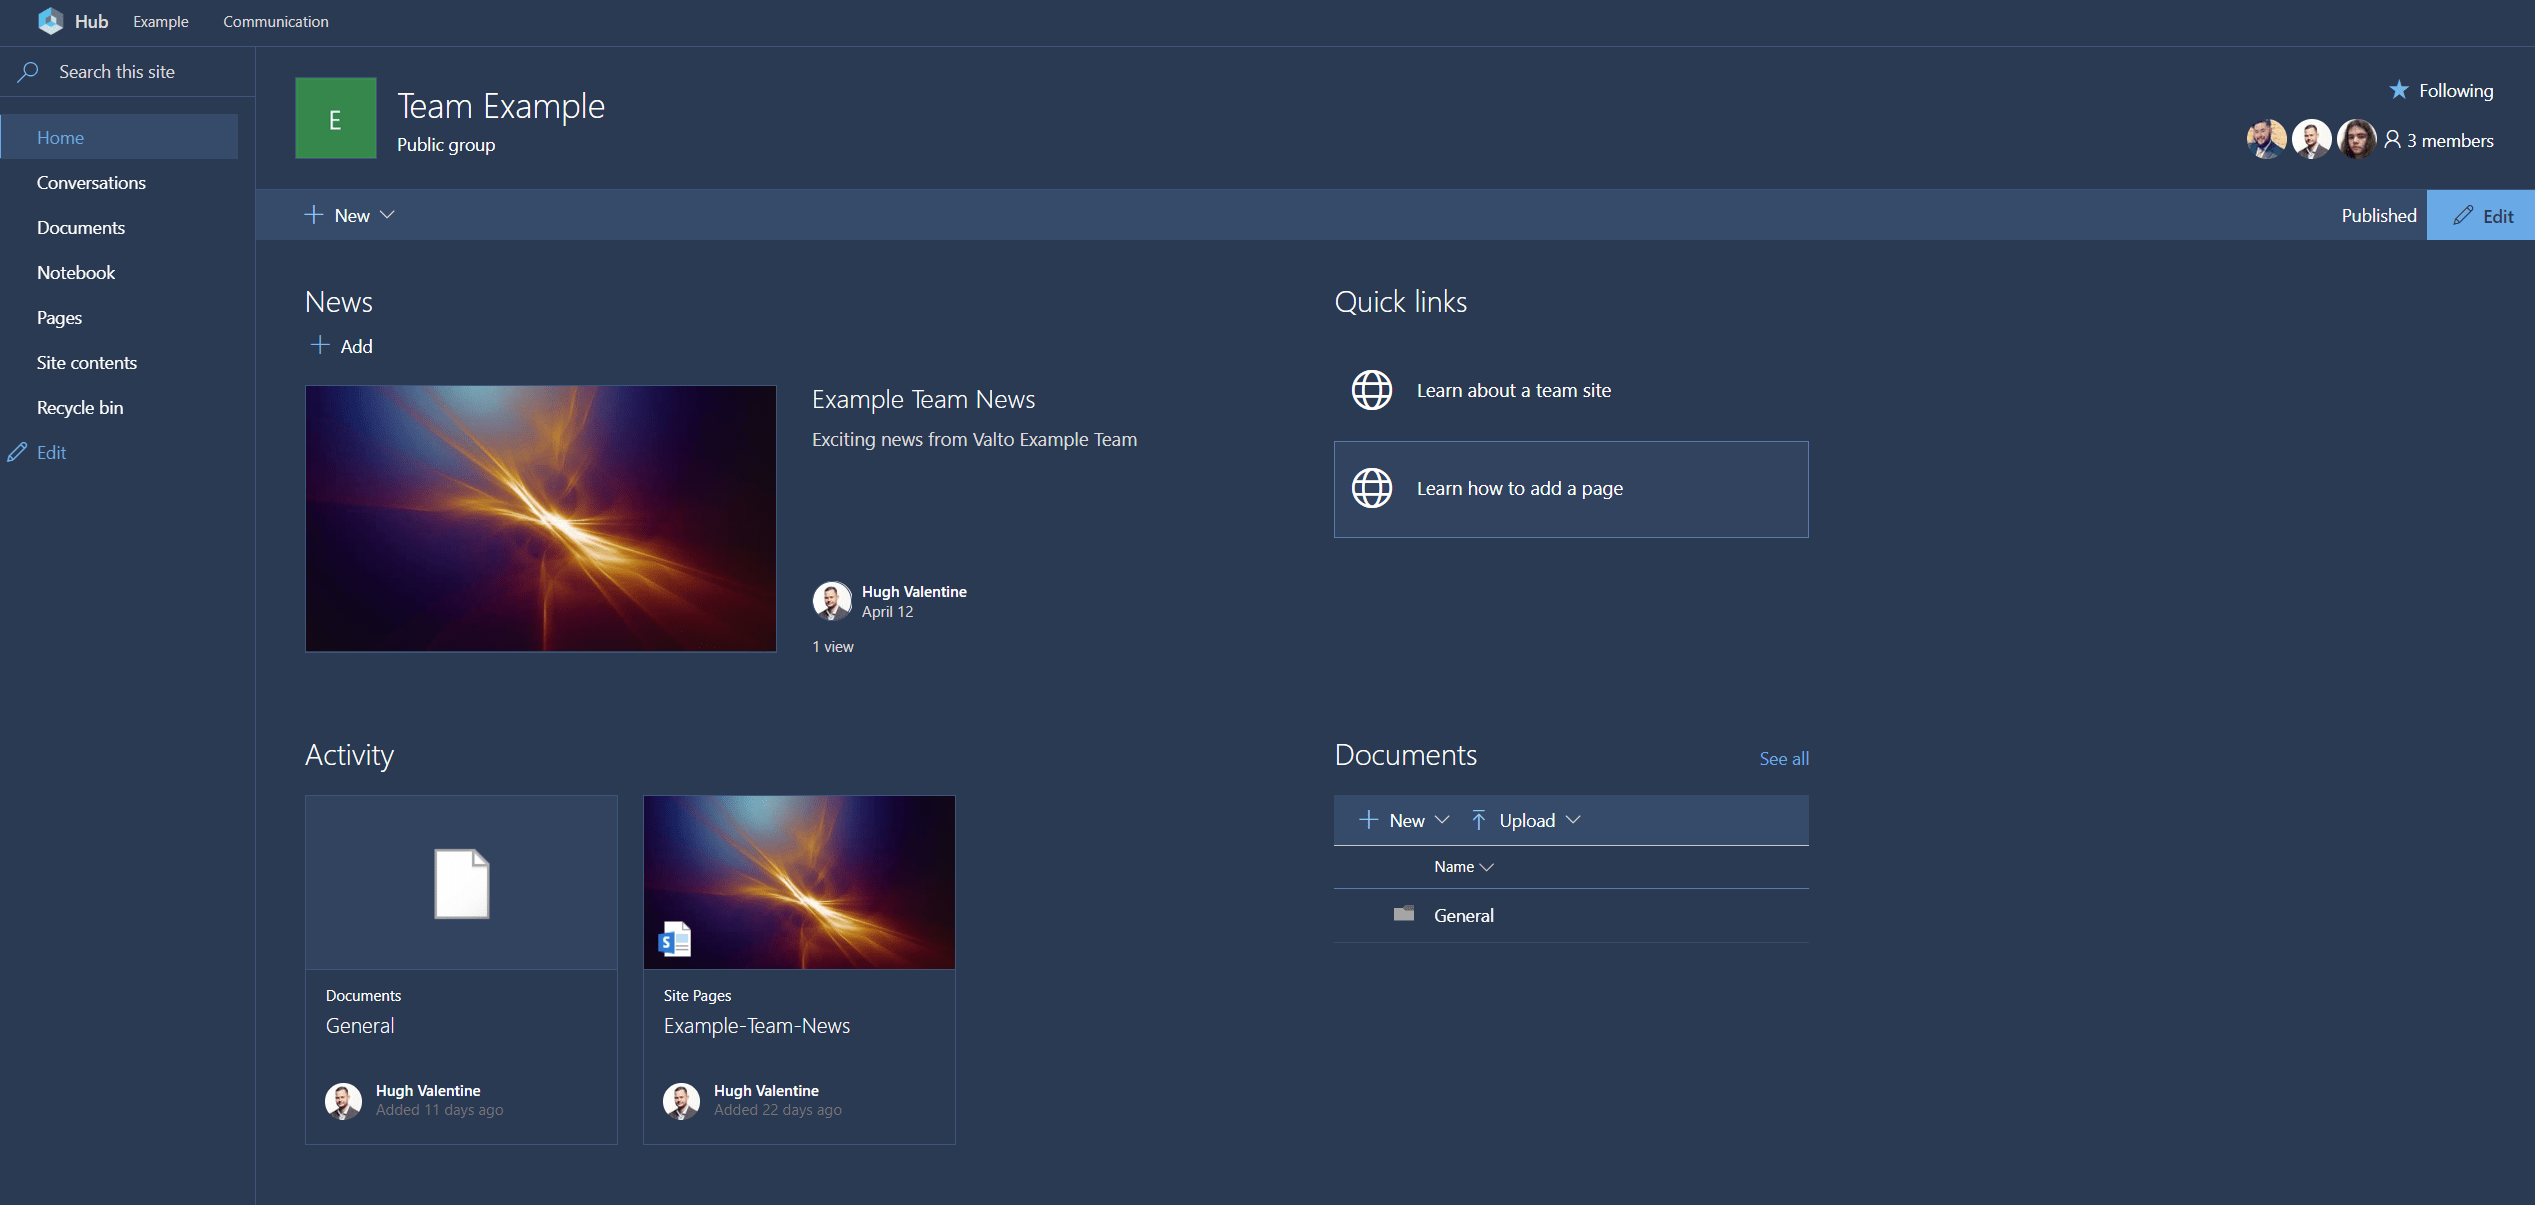Toggle the Following star icon
Screen dimensions: 2535x1205
[2398, 90]
